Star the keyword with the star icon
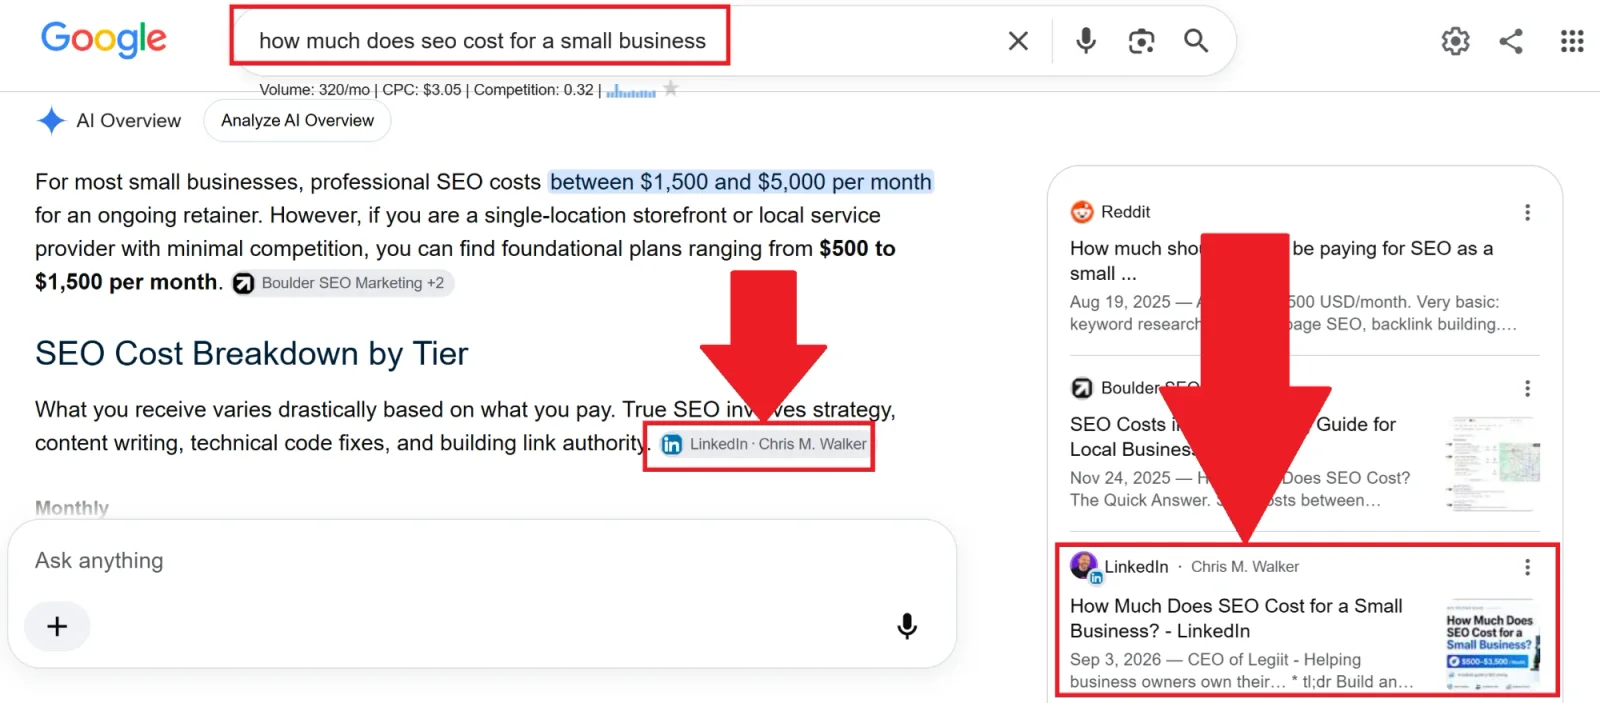 [x=671, y=89]
